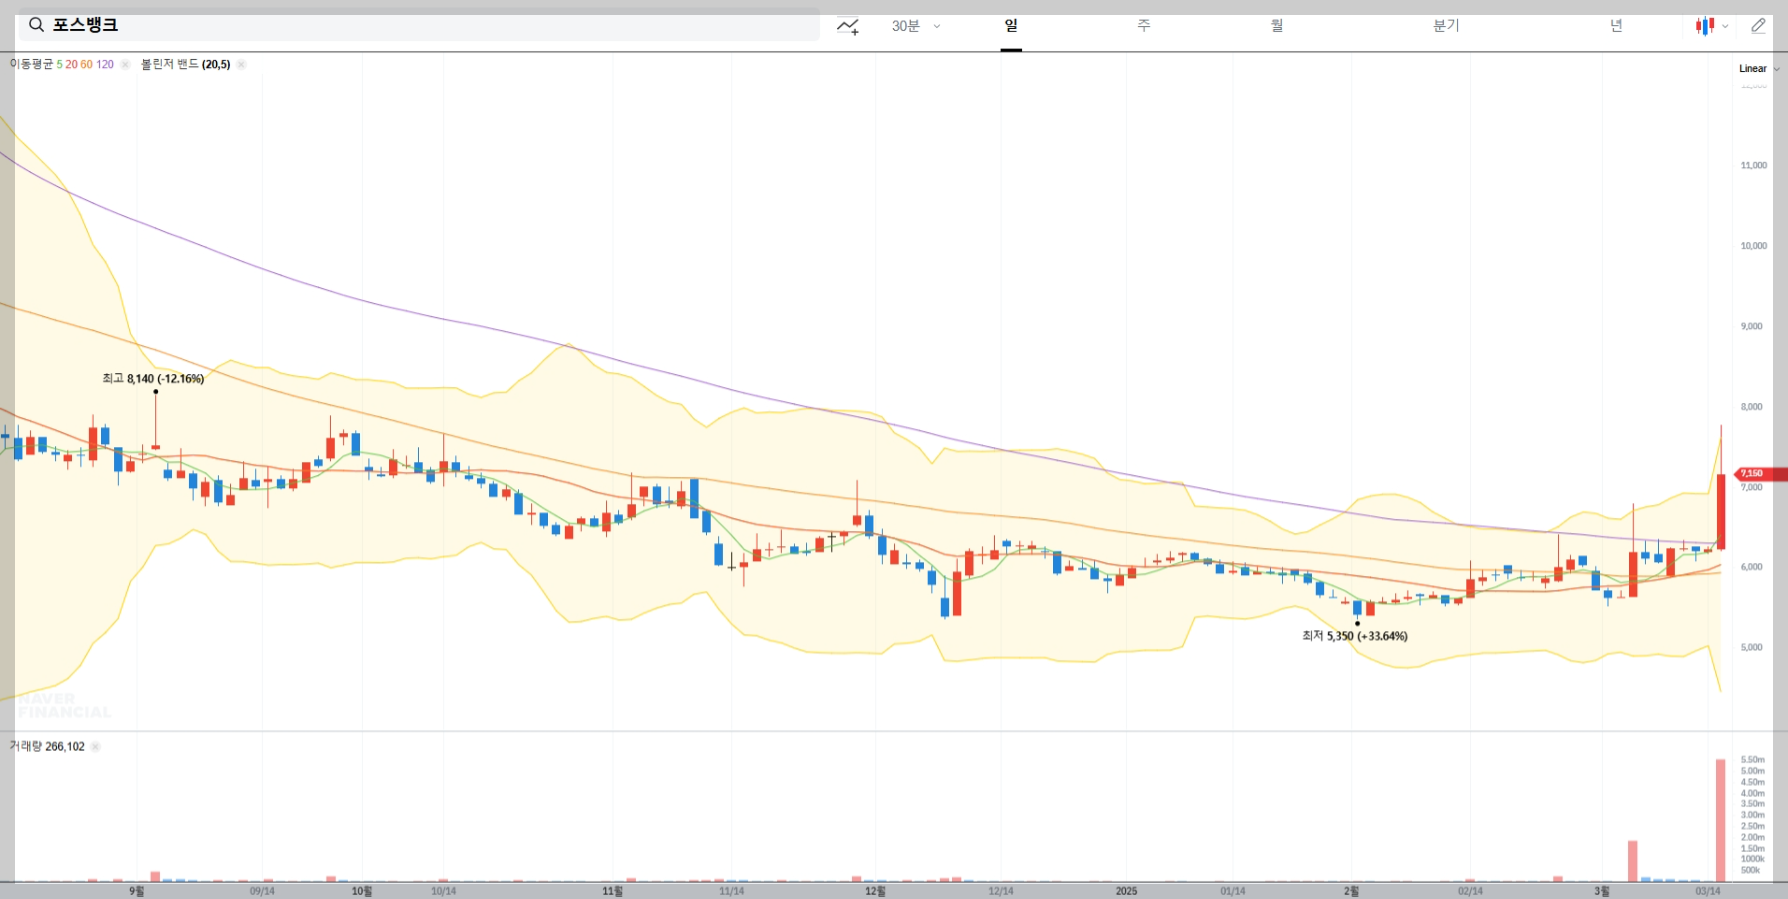
Task: Click the 5,000 price axis label
Action: [1752, 648]
